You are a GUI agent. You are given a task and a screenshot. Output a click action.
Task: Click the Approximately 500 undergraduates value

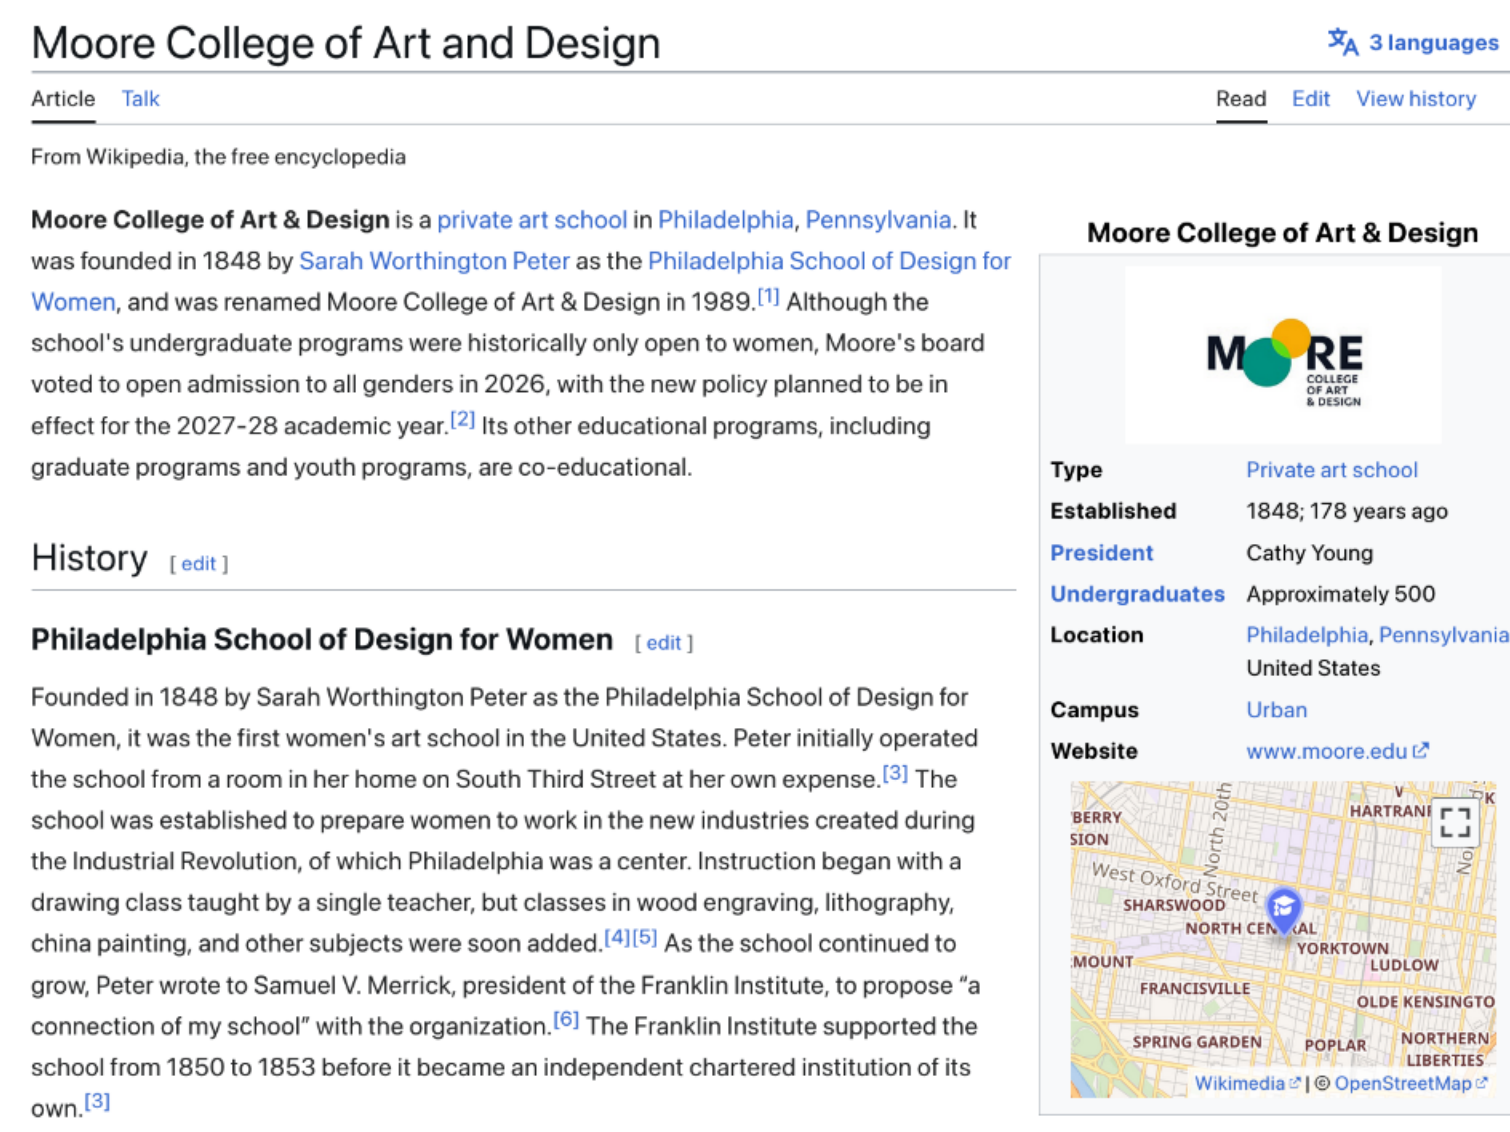point(1340,594)
